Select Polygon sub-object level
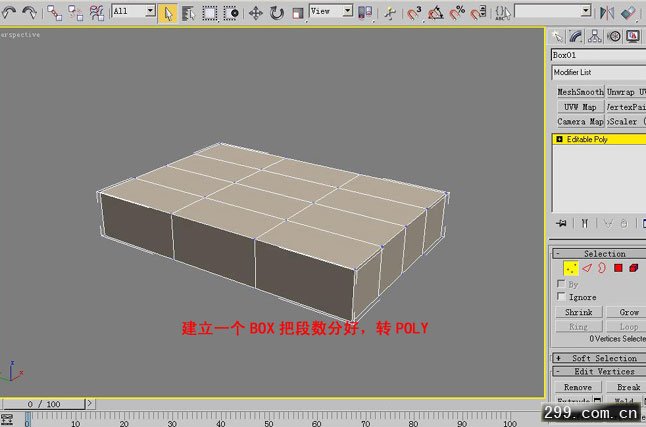Viewport: 646px width, 427px height. coord(618,268)
